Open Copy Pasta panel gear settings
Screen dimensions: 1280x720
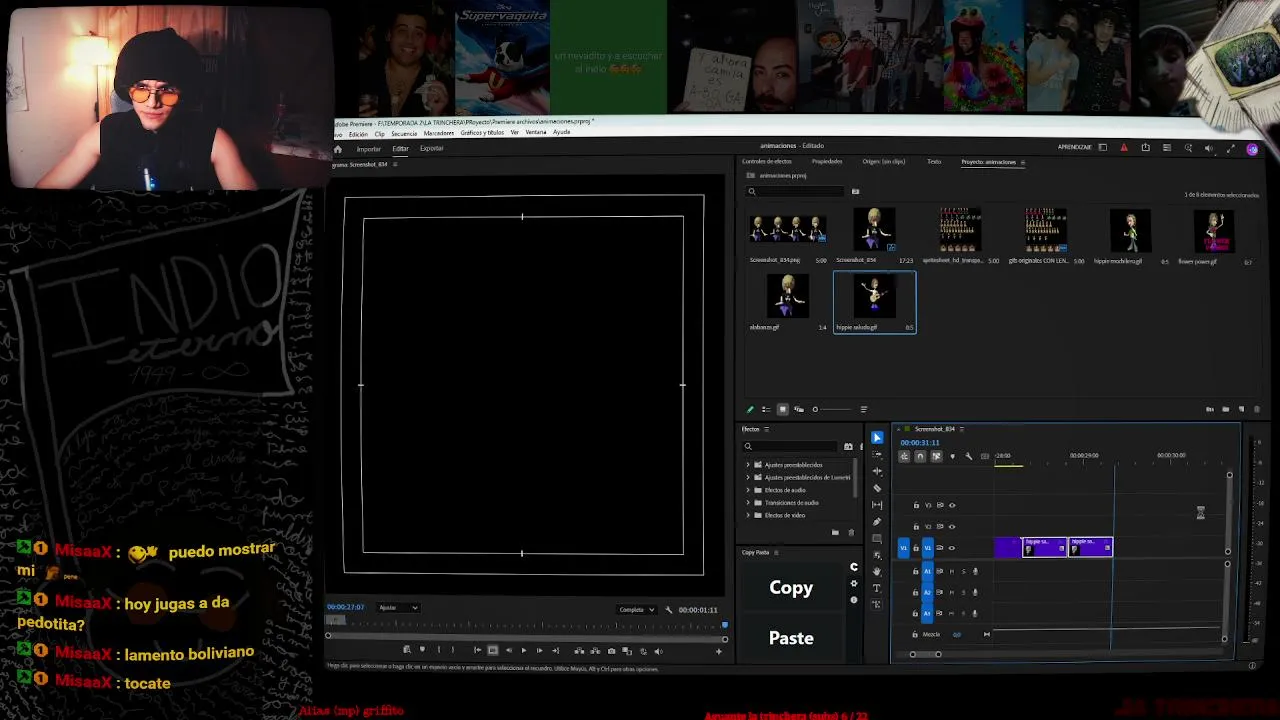coord(853,583)
